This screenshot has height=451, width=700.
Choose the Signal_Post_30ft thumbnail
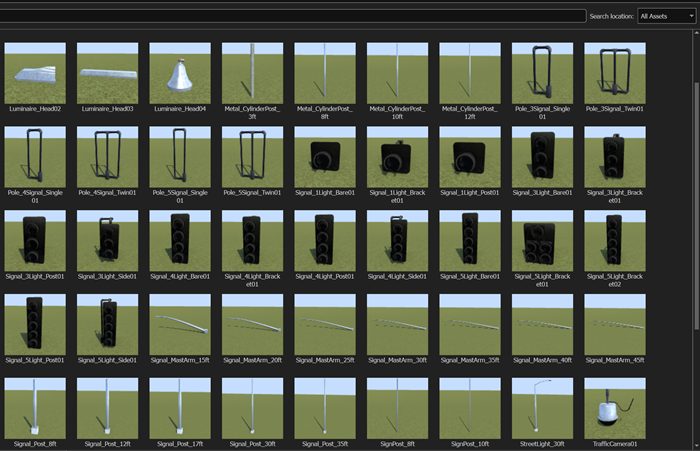(x=252, y=409)
